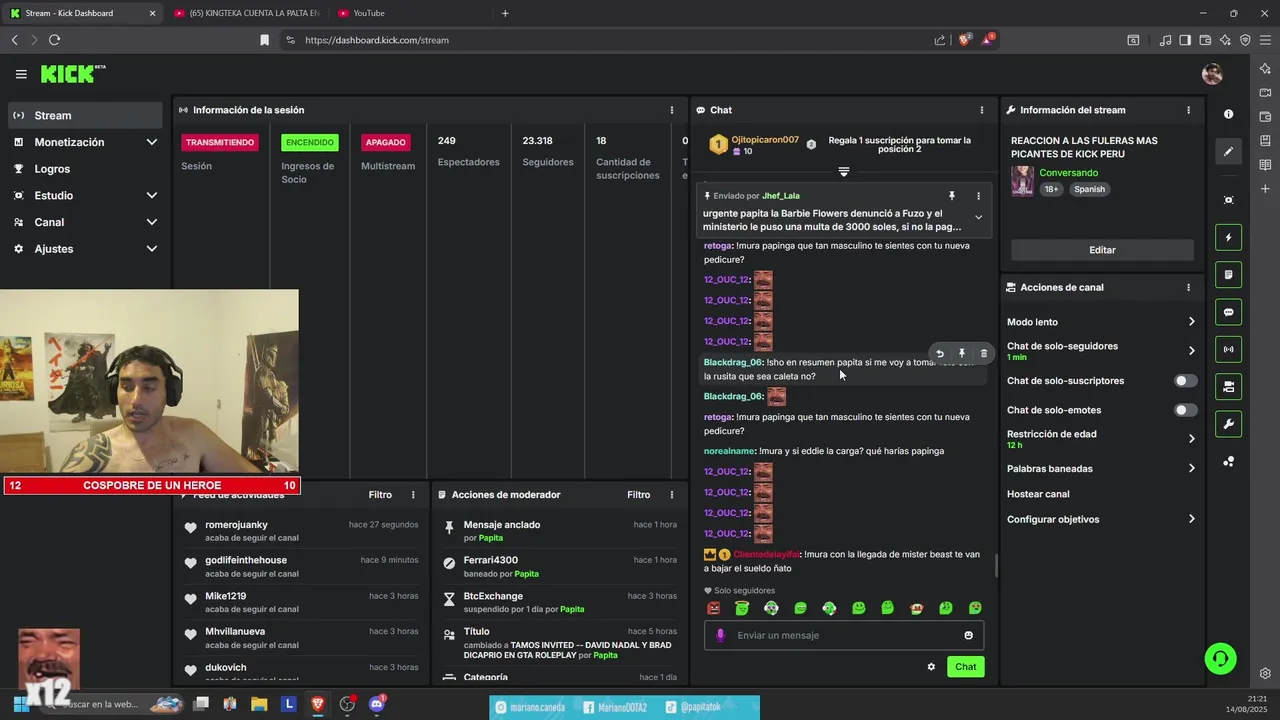Insert the angry red face emote
This screenshot has height=720, width=1280.
(x=714, y=608)
